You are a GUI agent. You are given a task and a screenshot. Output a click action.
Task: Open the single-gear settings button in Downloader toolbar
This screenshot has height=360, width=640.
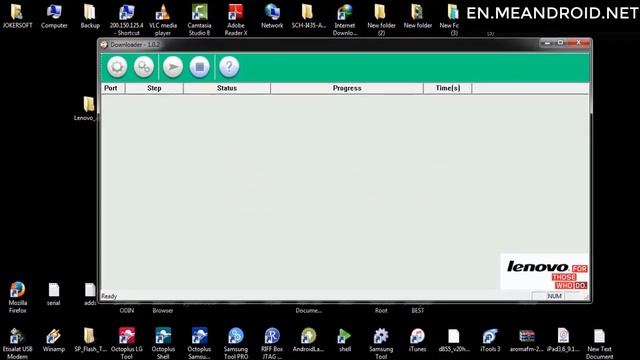click(117, 67)
